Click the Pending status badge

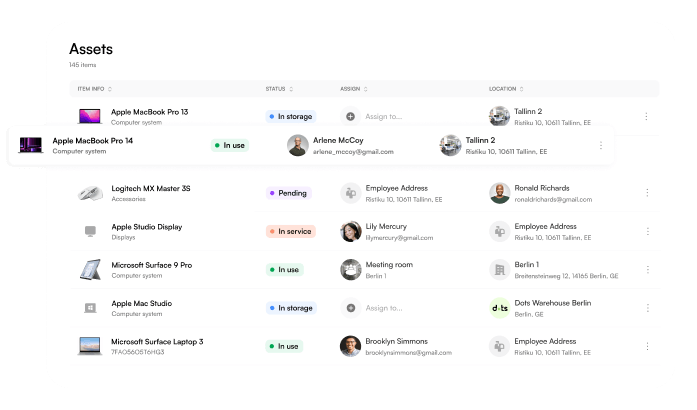click(x=288, y=193)
